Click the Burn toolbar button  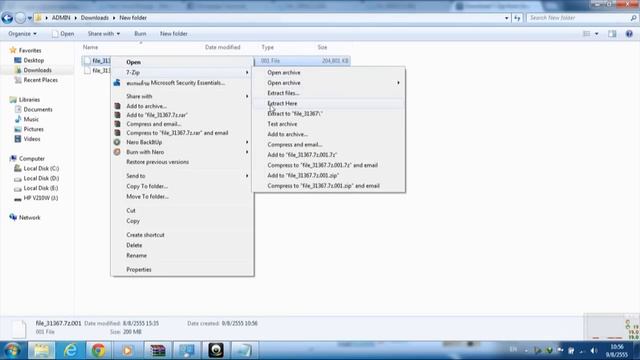coord(140,34)
